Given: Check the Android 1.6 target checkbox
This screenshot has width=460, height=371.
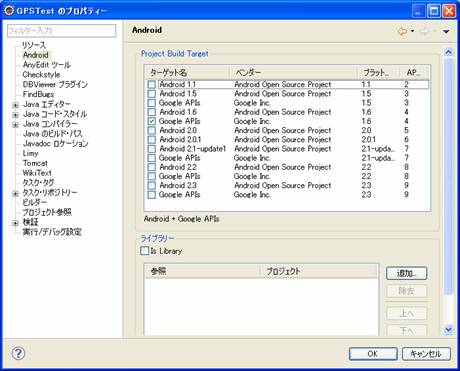Looking at the screenshot, I should pos(152,112).
